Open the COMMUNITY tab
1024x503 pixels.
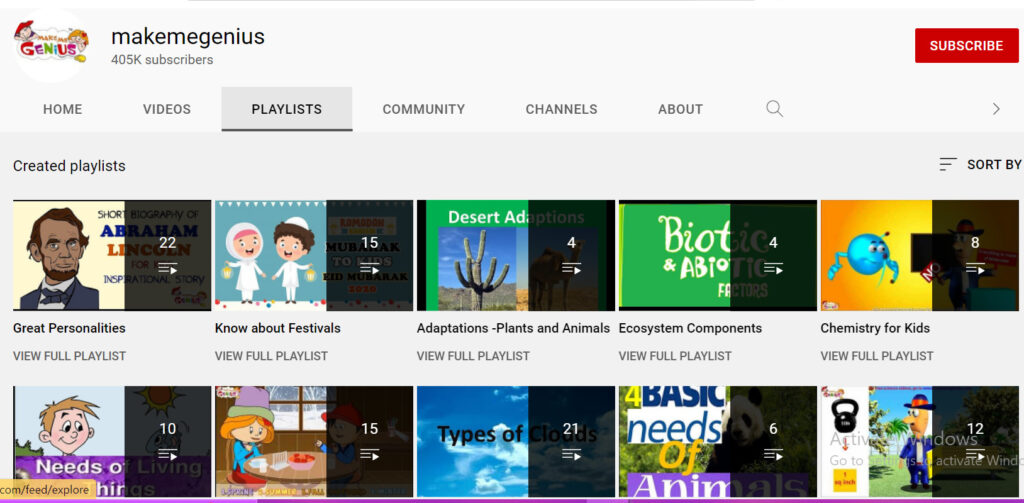(423, 109)
